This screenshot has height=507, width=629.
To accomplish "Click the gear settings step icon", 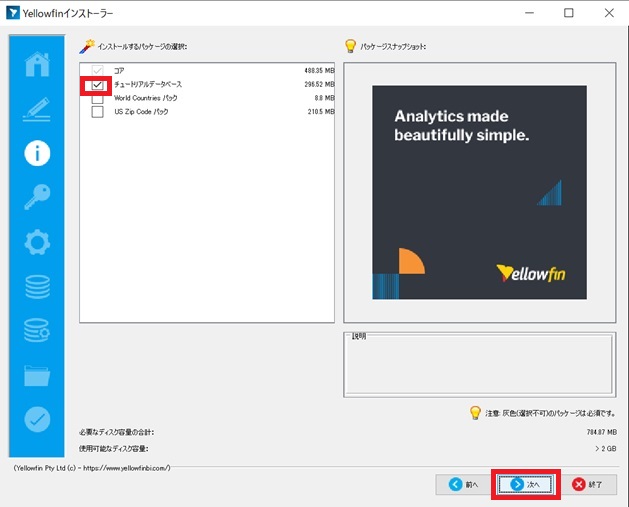I will [37, 242].
